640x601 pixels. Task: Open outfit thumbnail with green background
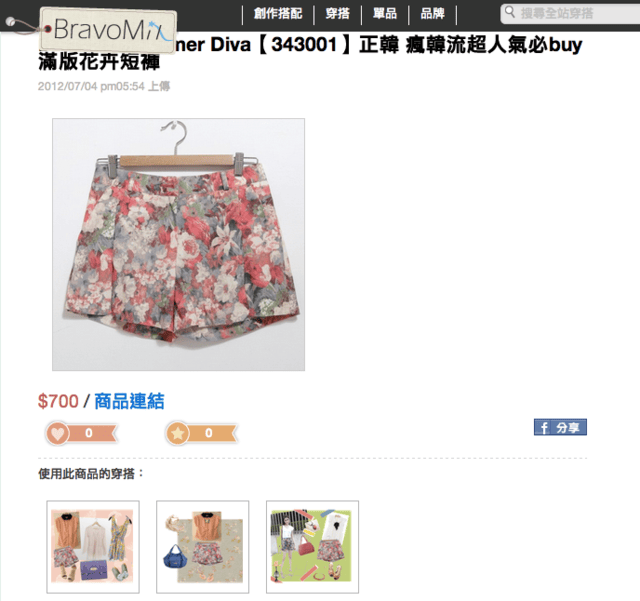[313, 547]
